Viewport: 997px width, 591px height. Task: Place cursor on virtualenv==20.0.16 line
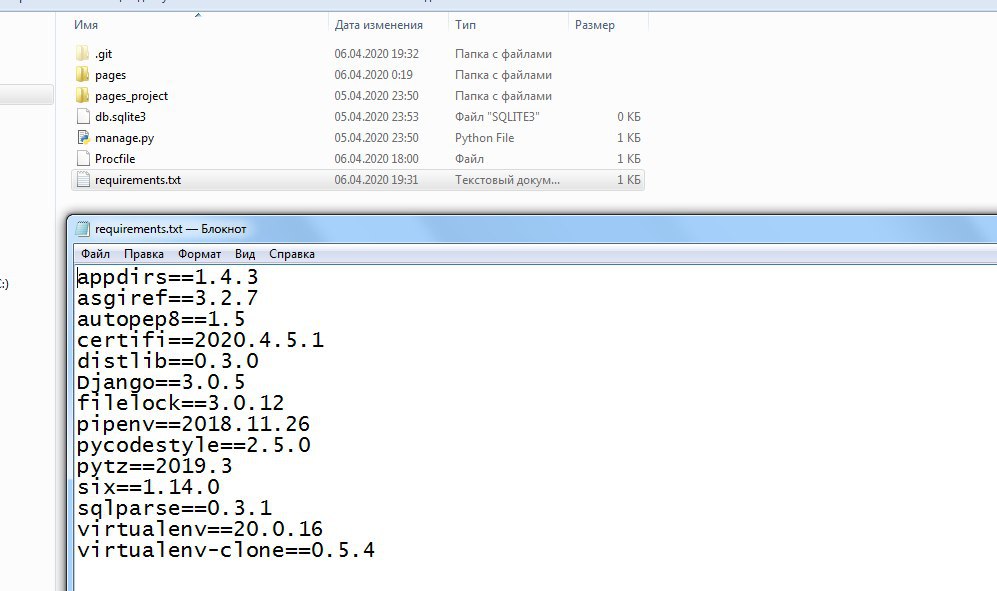pos(200,529)
